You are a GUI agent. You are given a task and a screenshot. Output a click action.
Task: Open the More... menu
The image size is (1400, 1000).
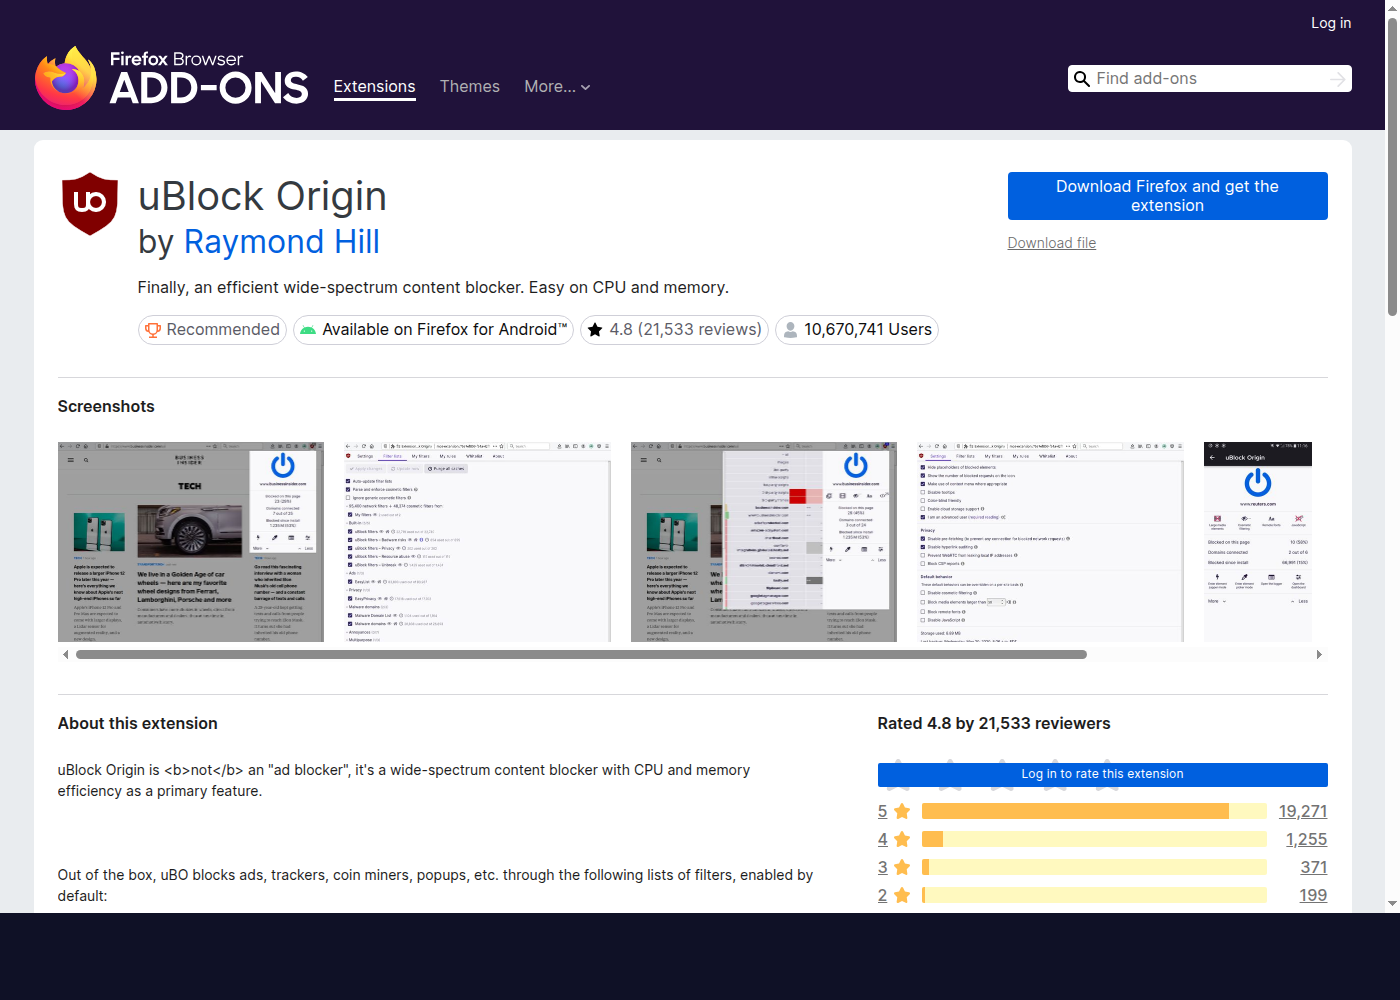click(x=556, y=87)
